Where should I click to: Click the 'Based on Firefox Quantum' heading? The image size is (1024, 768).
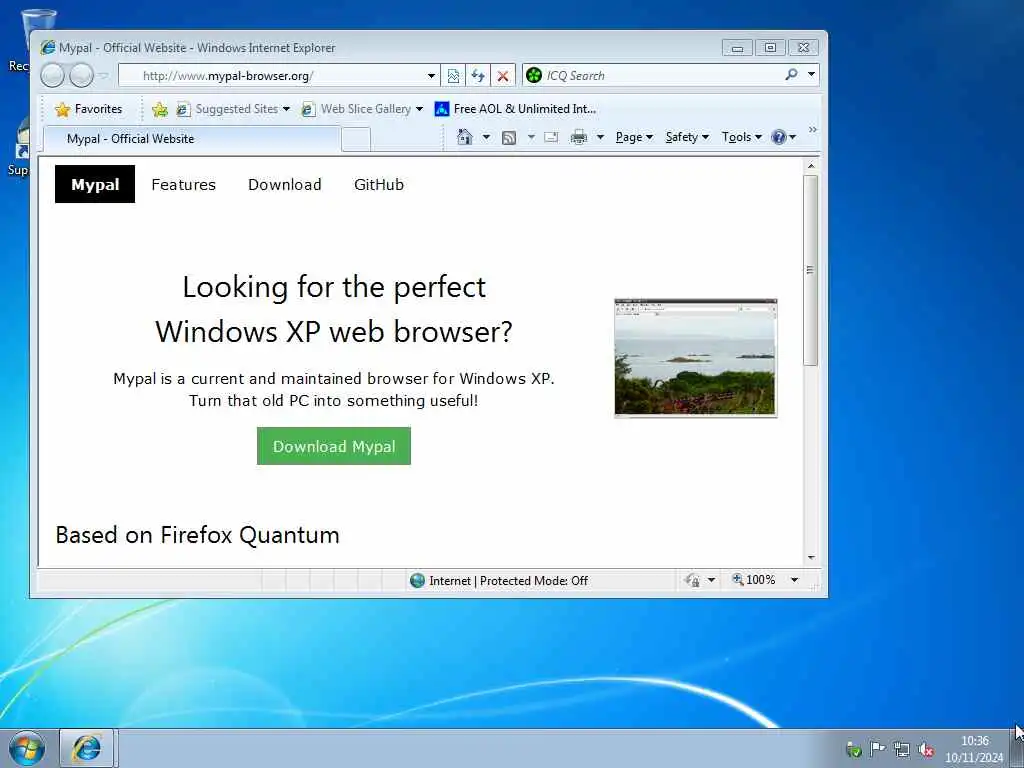click(x=197, y=535)
